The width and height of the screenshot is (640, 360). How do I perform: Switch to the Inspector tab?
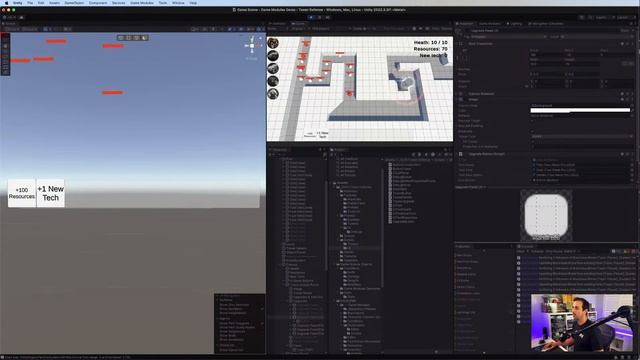point(464,24)
